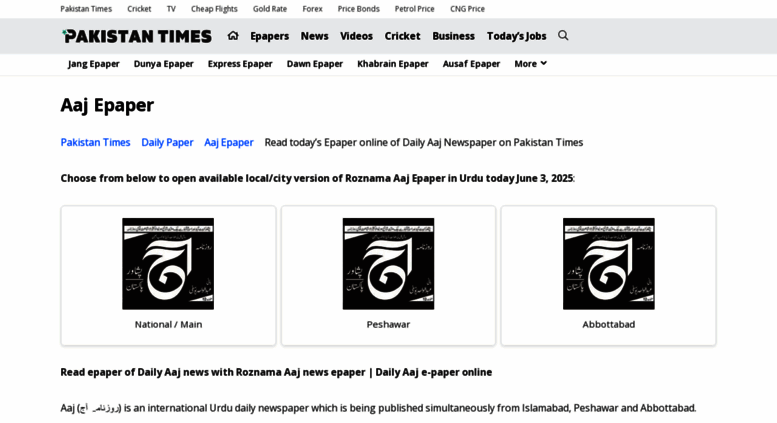Open the Peshawar Aaj epaper thumbnail
Viewport: 777px width, 423px height.
click(x=388, y=264)
